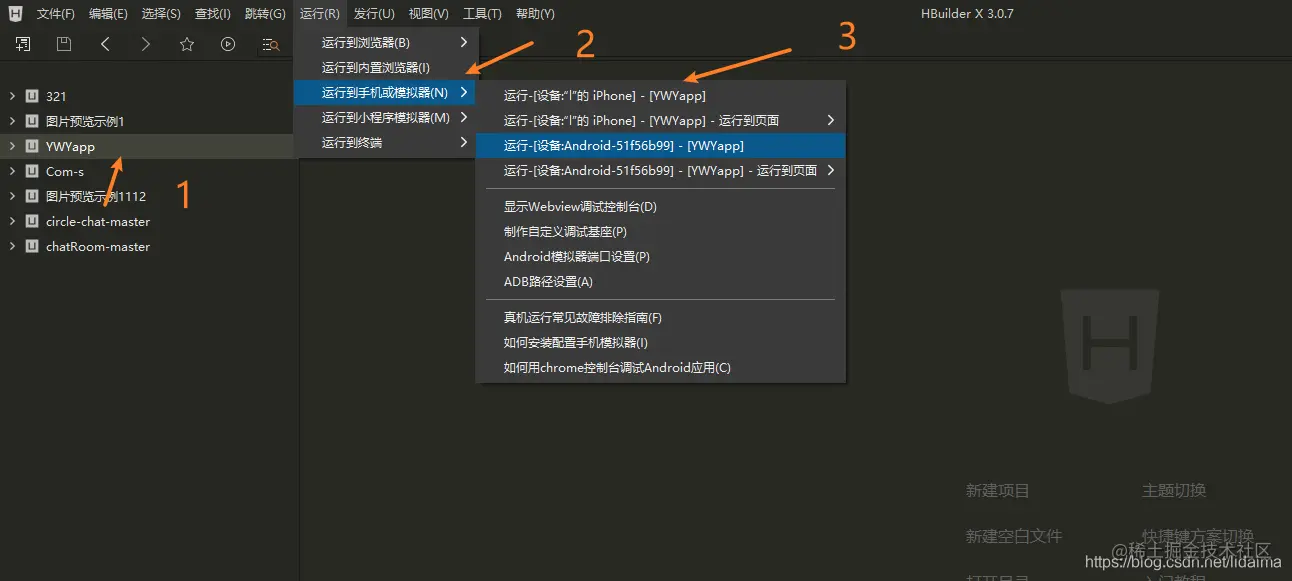
Task: Click the 新建项目 link
Action: click(x=997, y=490)
